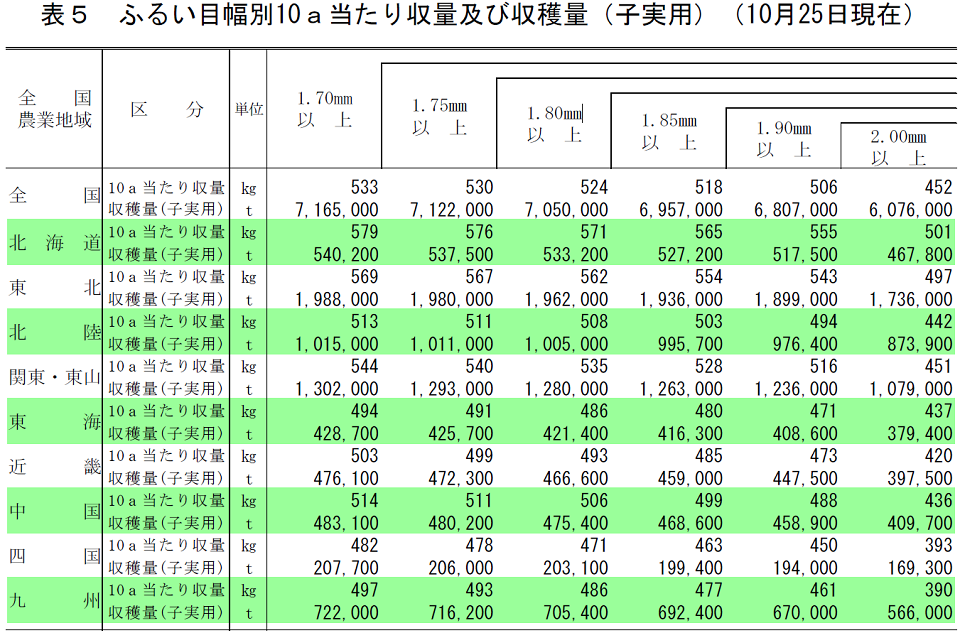Click the column header 1.85mm 以上
Image resolution: width=960 pixels, height=633 pixels.
669,132
